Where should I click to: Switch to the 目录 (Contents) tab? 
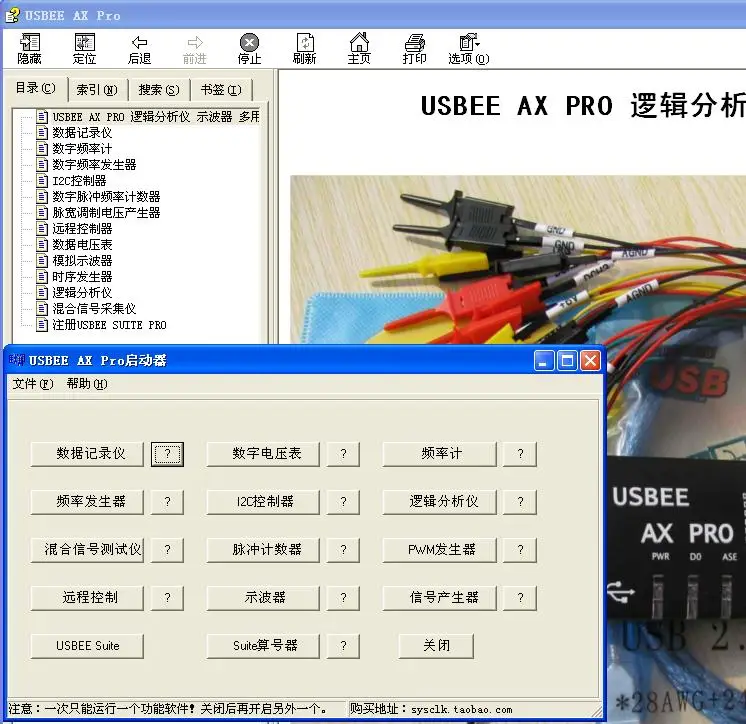tap(36, 88)
